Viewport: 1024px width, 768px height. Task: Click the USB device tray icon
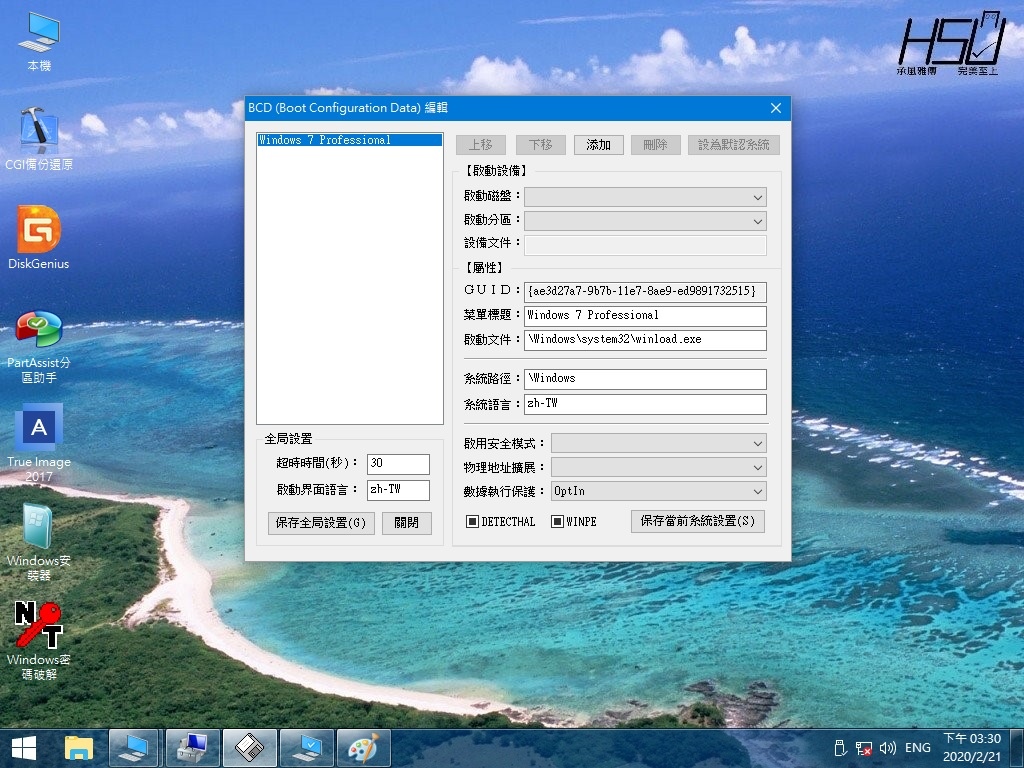[x=840, y=748]
